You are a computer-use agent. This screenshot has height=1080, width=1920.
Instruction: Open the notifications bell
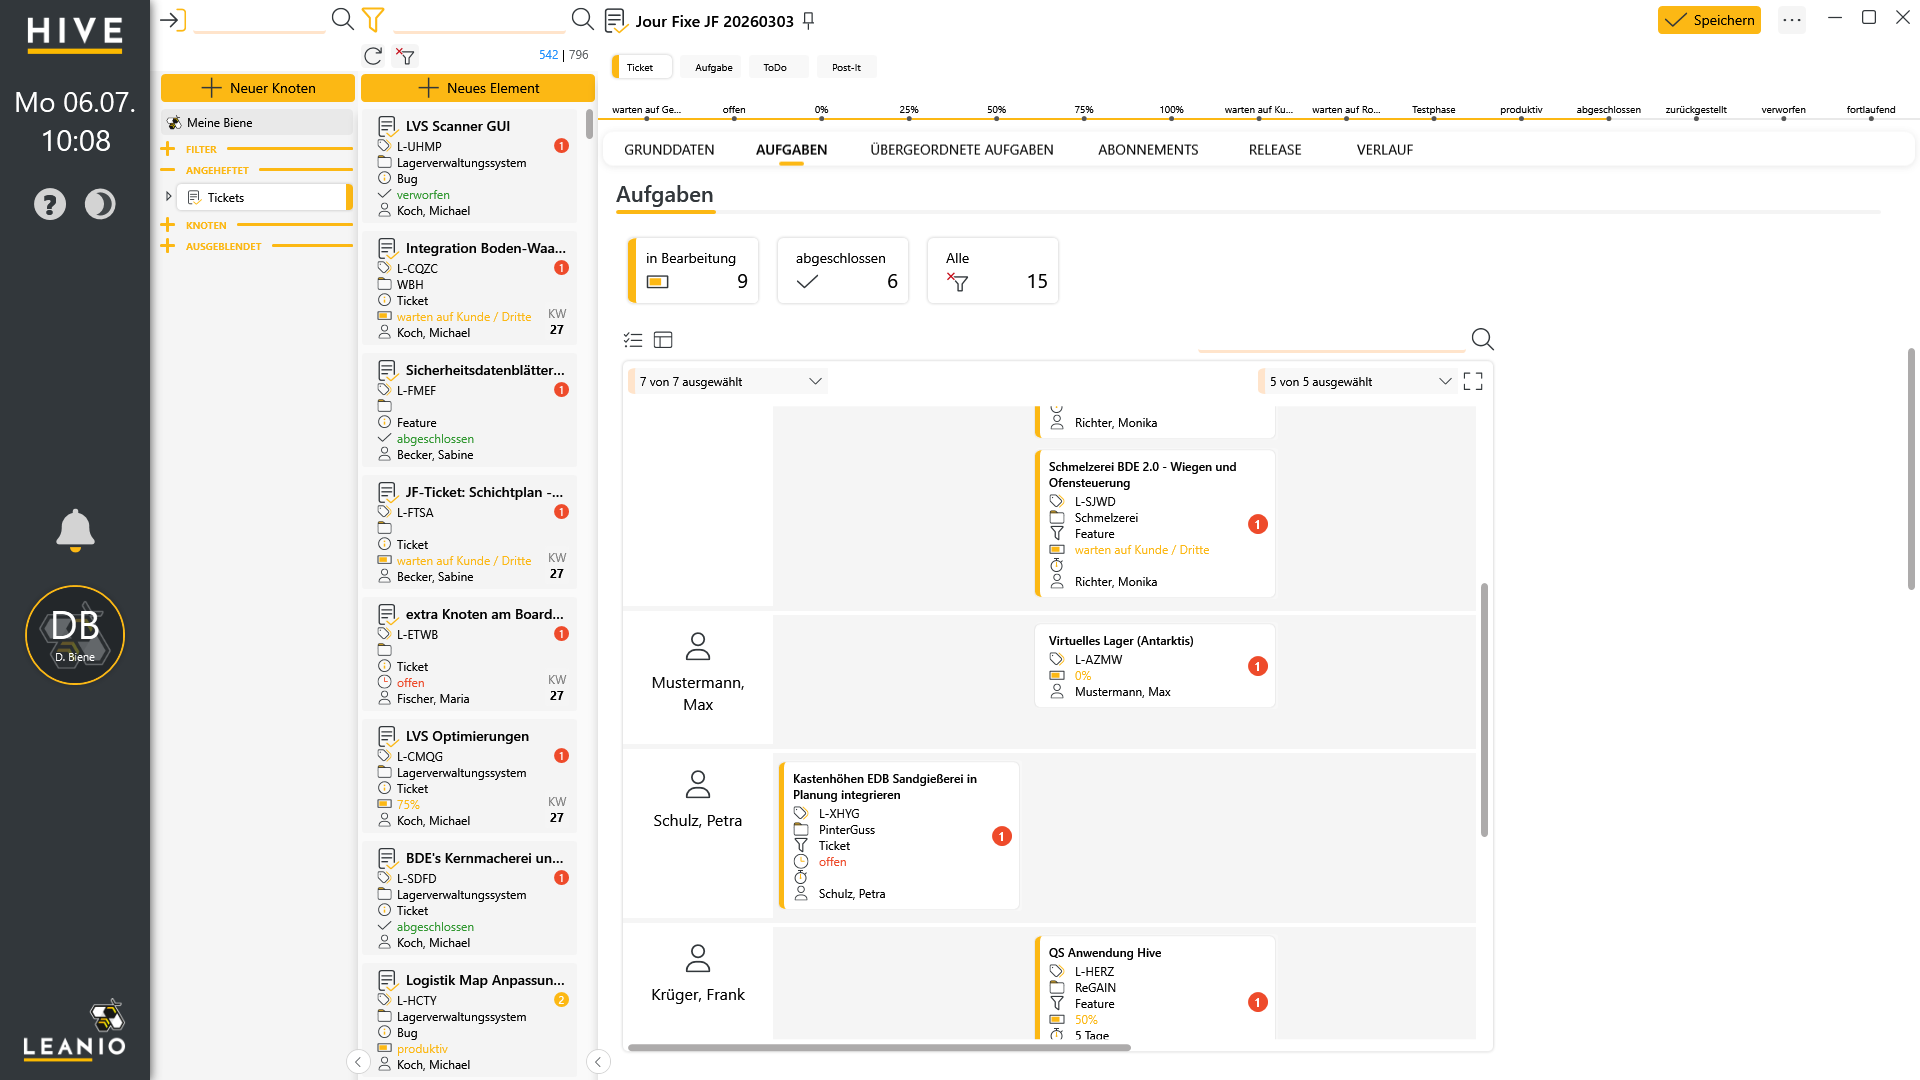pos(75,530)
